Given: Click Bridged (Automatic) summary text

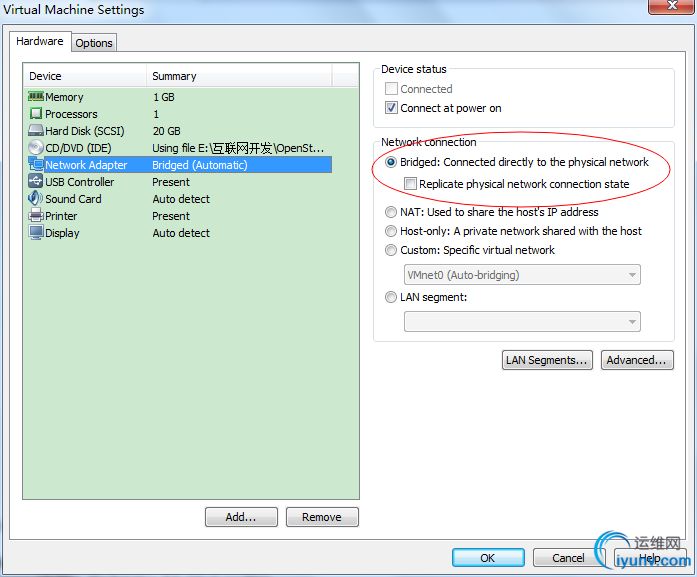Looking at the screenshot, I should pos(200,164).
